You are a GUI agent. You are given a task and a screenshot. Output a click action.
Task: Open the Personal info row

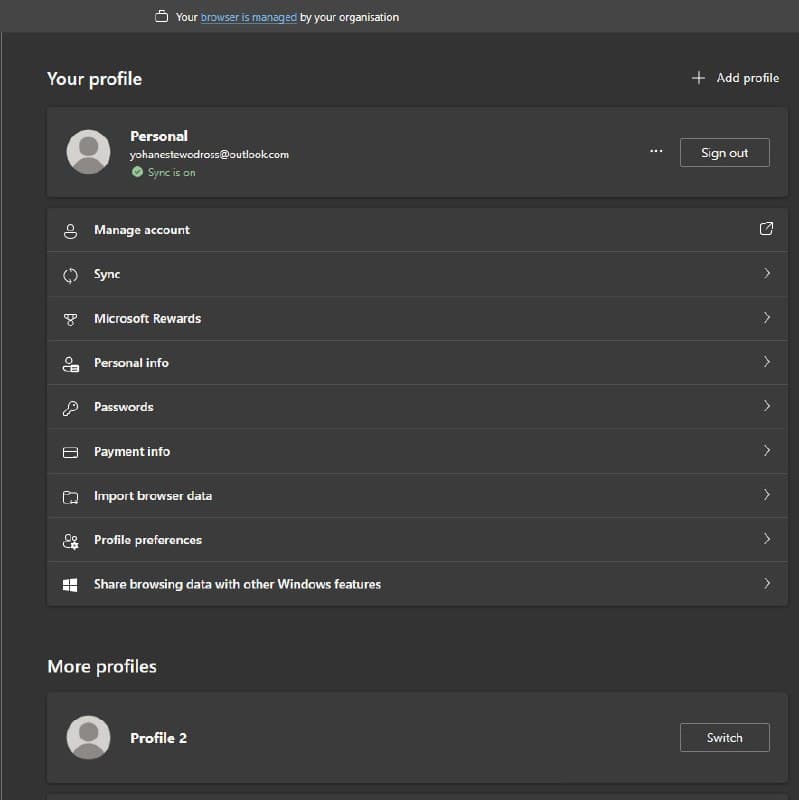tap(417, 363)
